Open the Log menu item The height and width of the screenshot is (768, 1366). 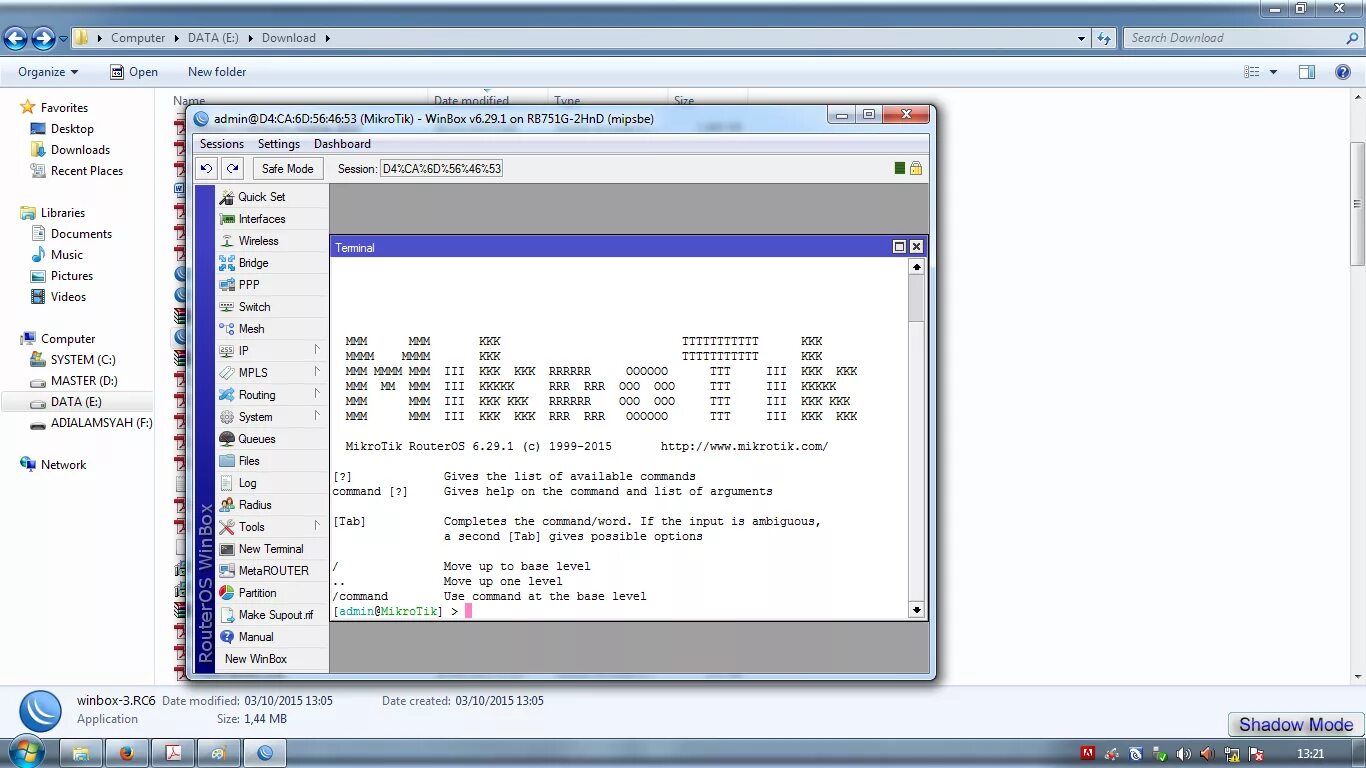coord(272,483)
